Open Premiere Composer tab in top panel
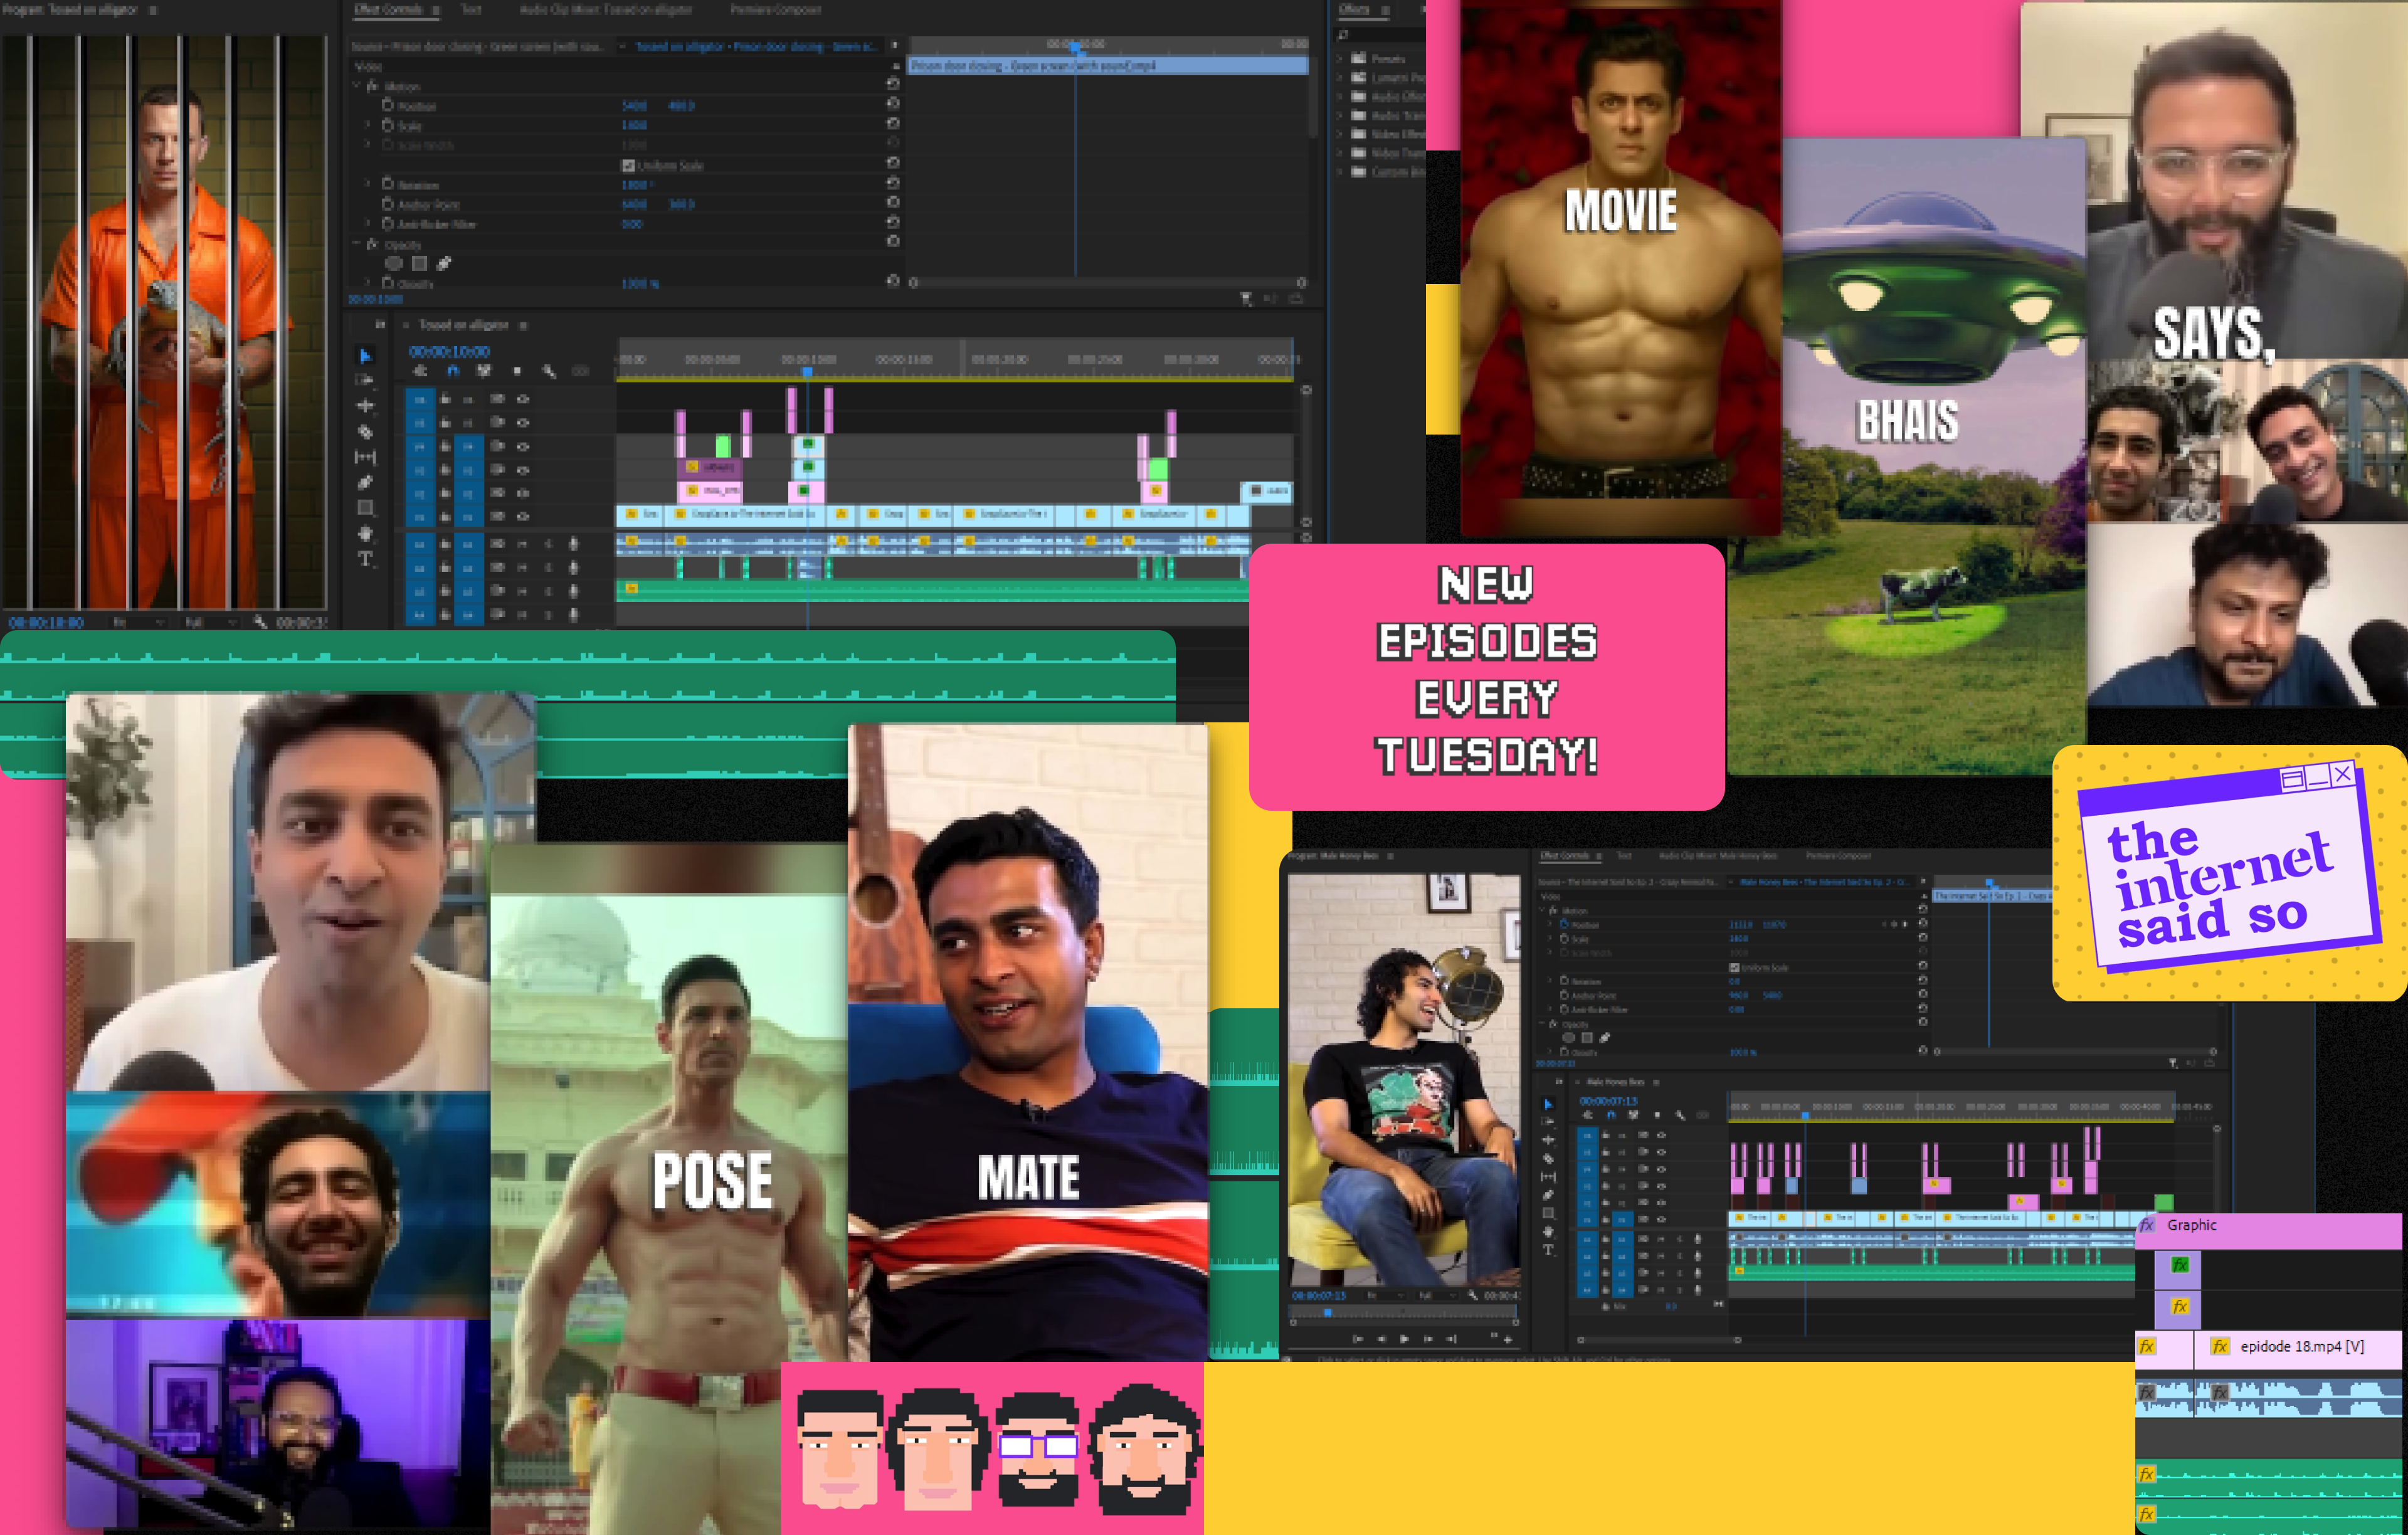Image resolution: width=2408 pixels, height=1535 pixels. pyautogui.click(x=776, y=10)
